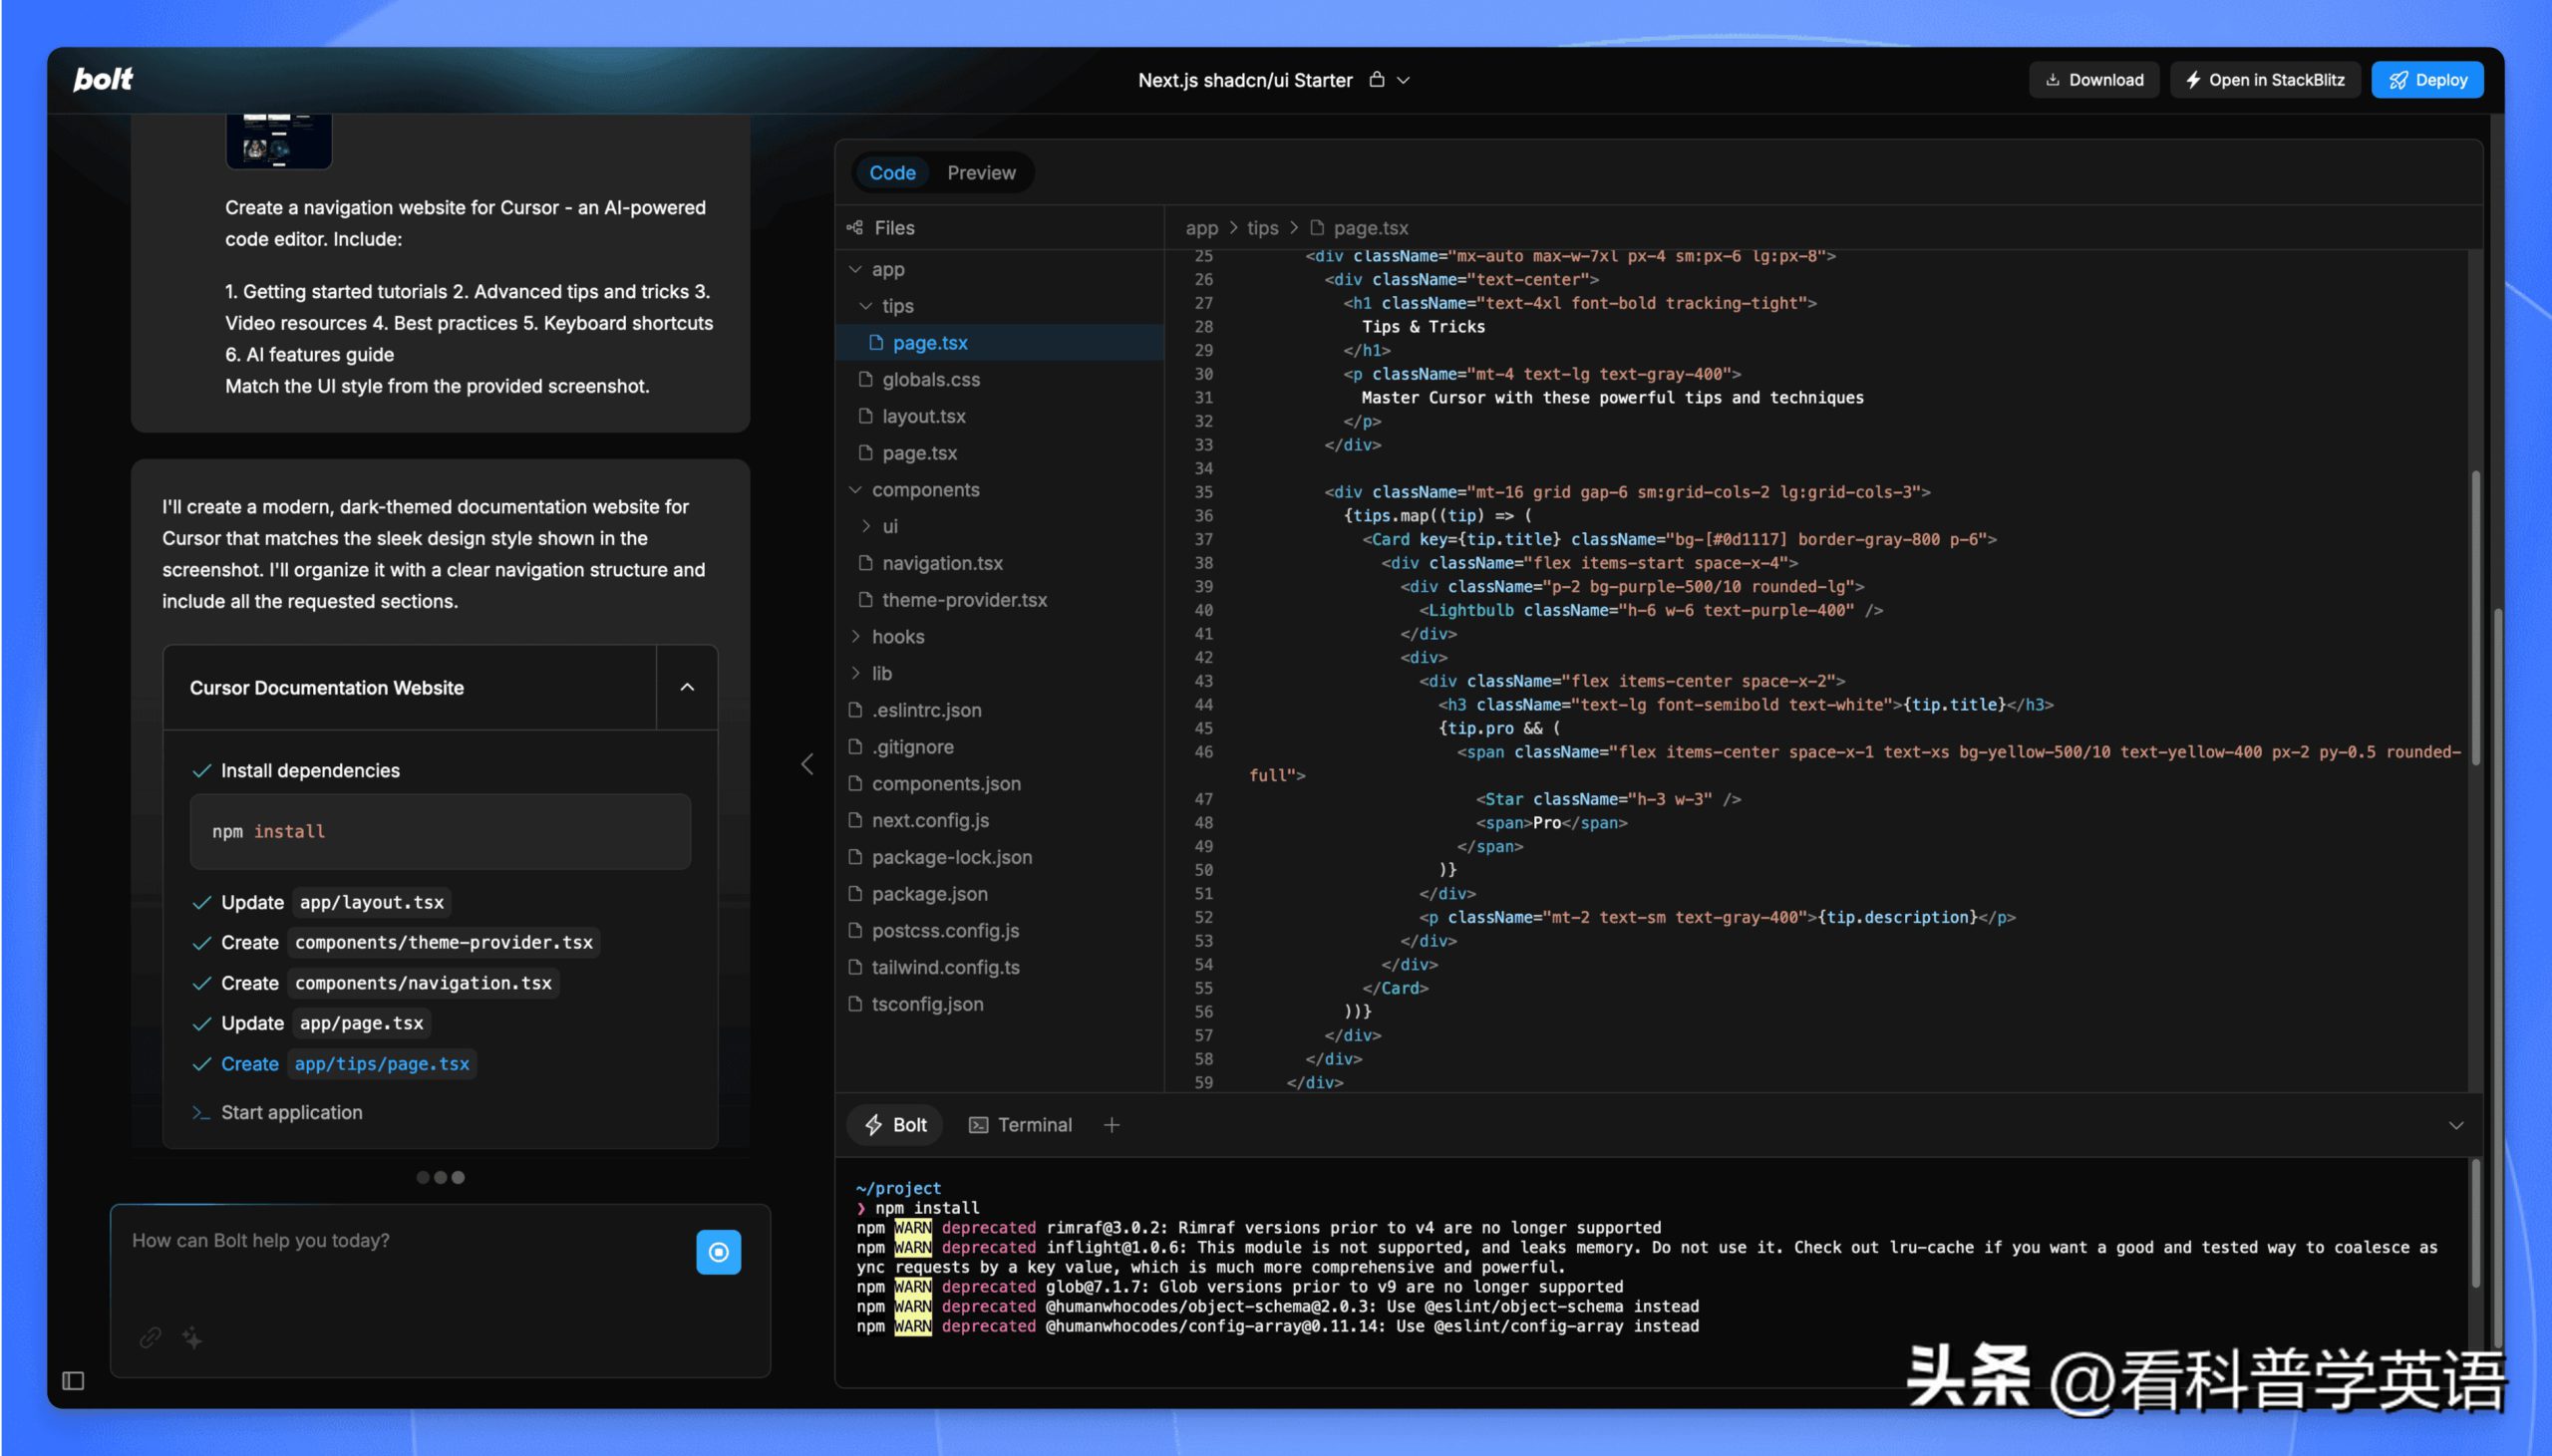This screenshot has width=2552, height=1456.
Task: Add a new terminal with plus icon
Action: tap(1111, 1125)
